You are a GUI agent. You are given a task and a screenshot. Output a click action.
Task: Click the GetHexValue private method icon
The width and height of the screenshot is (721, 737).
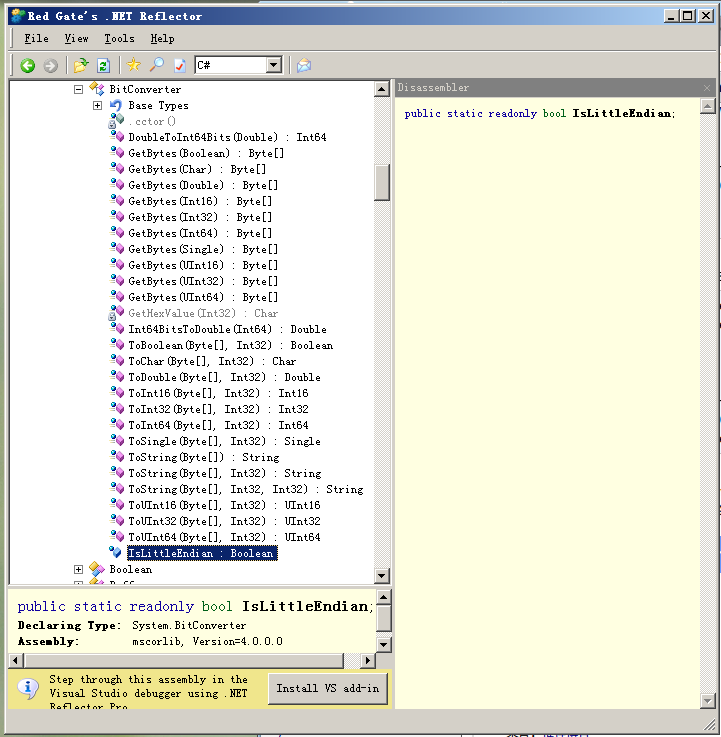pyautogui.click(x=117, y=313)
